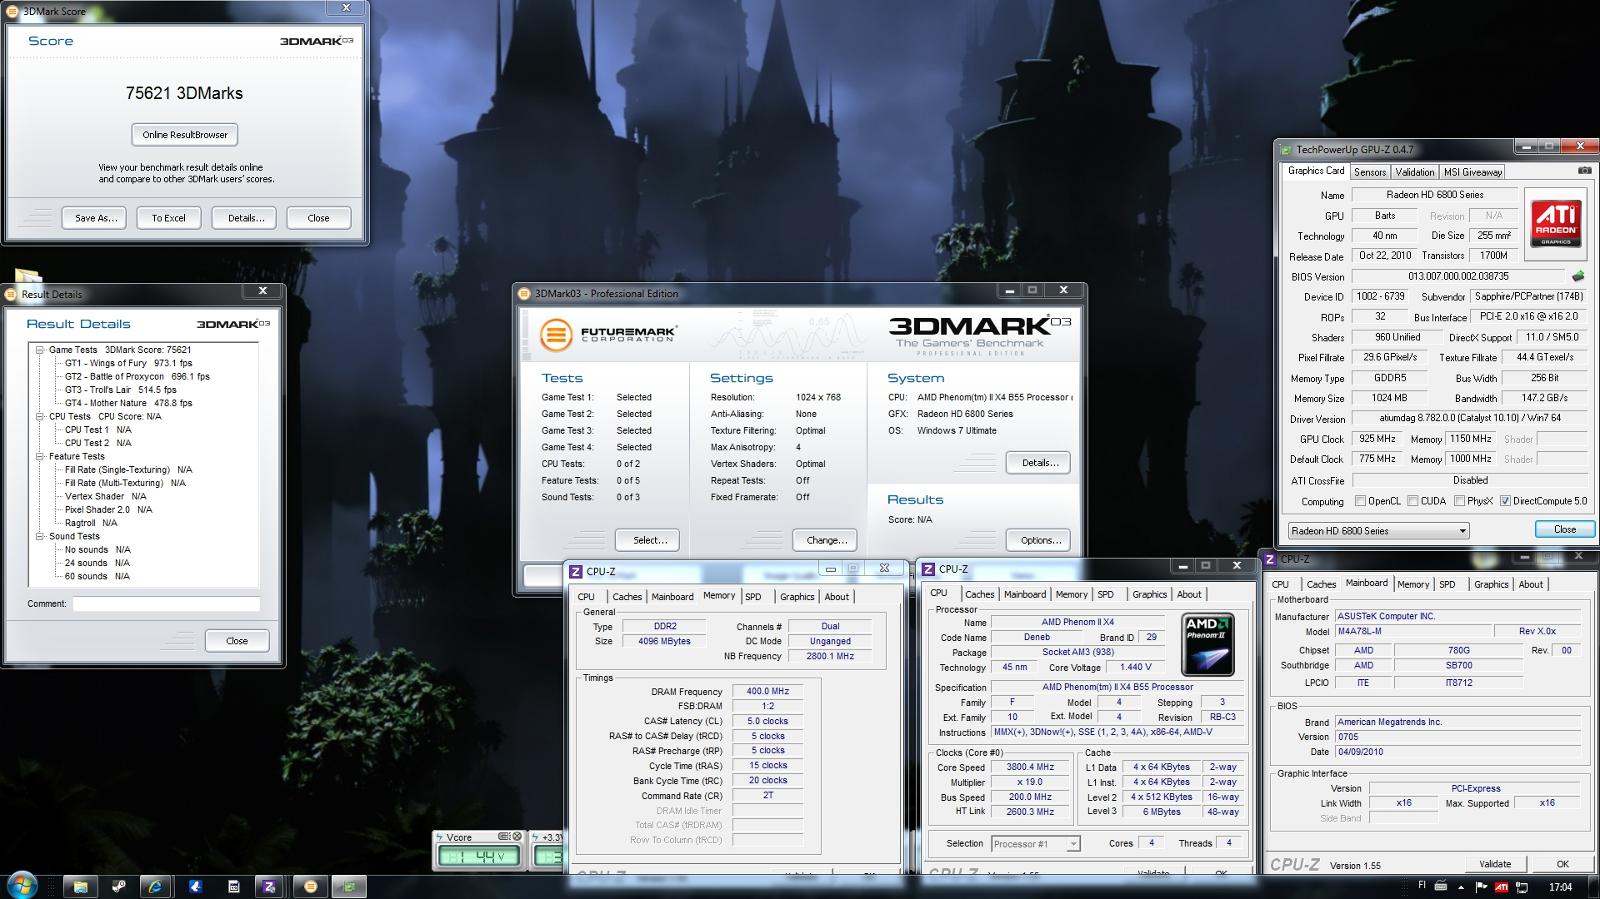The image size is (1600, 899).
Task: Select Graphics tab in mainboard CPU-Z window
Action: tap(1491, 585)
